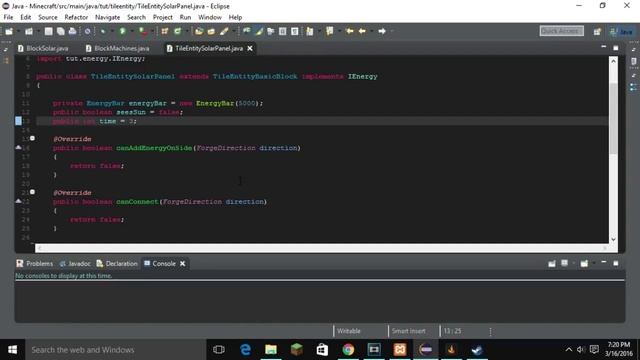
Task: Open the Refactor menu
Action: 76,17
